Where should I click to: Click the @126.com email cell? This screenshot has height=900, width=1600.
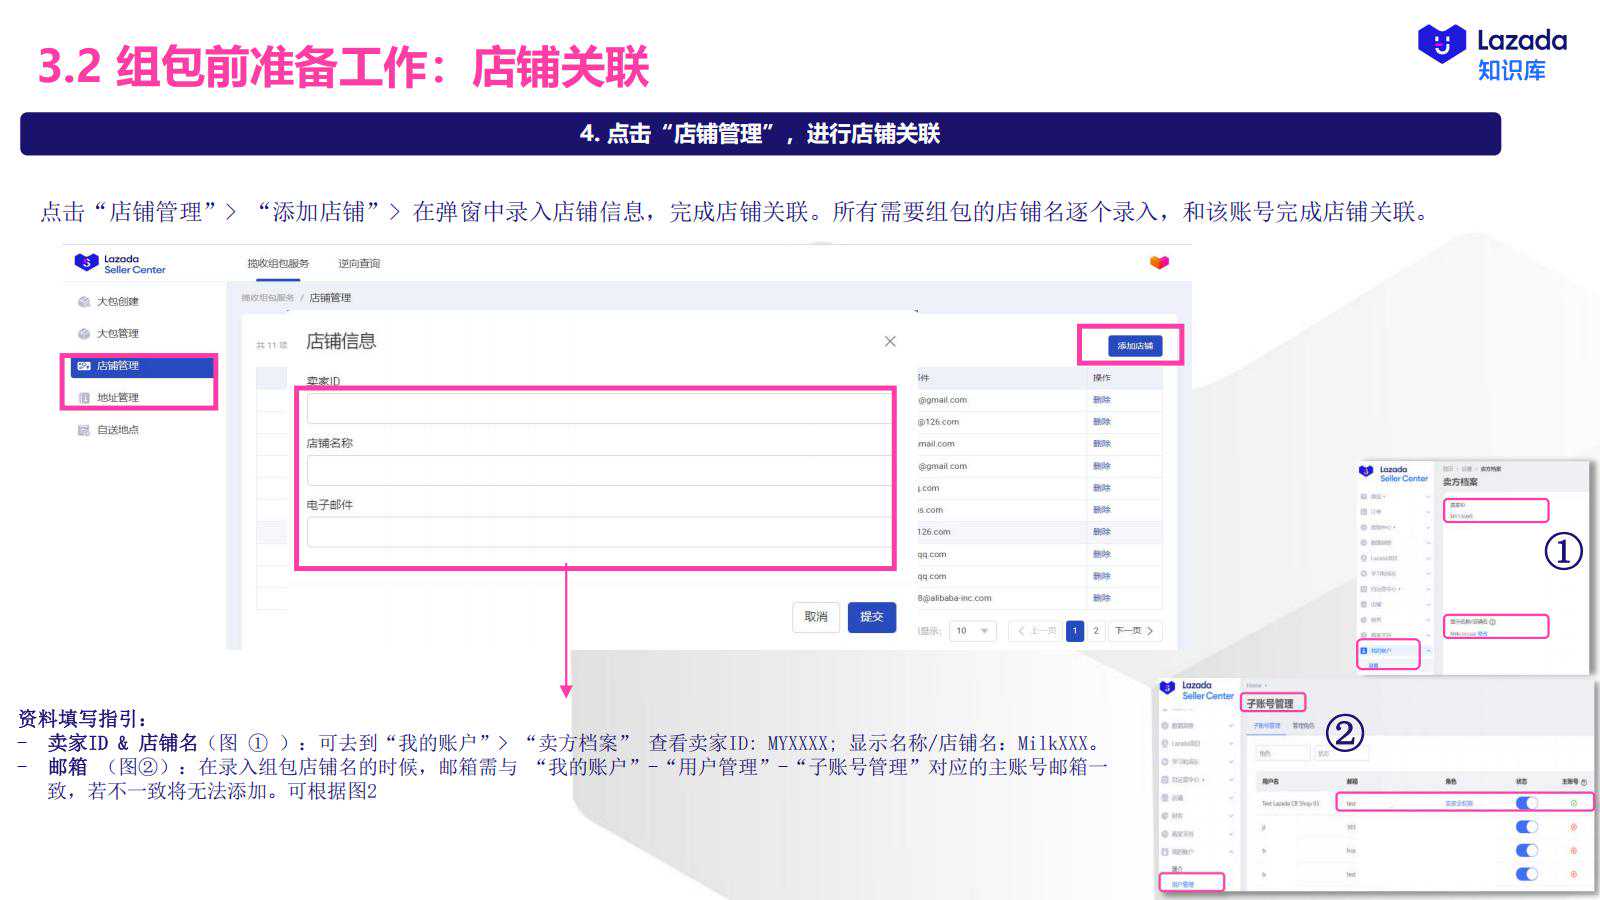pyautogui.click(x=938, y=422)
